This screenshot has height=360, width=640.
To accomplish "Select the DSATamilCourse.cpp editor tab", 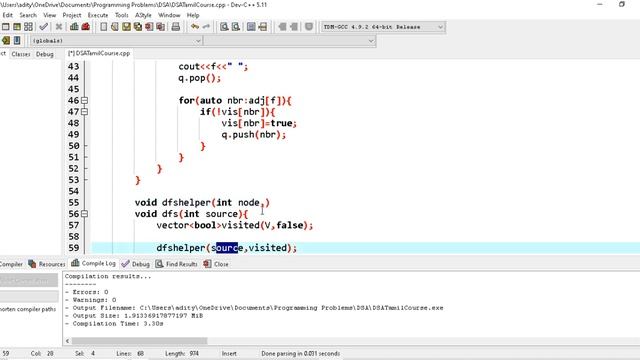I will click(x=99, y=53).
